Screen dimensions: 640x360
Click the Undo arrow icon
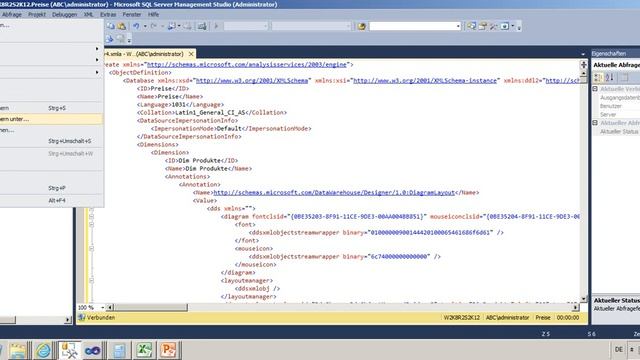click(136, 26)
